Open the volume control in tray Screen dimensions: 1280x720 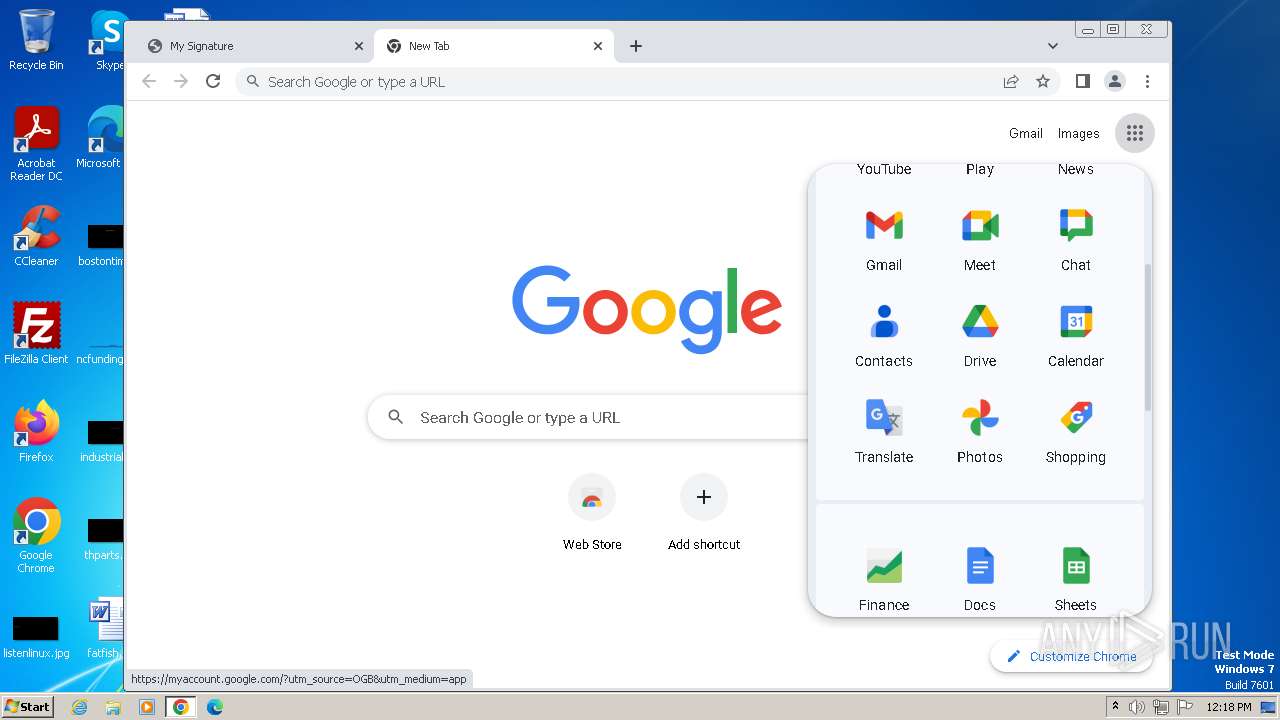pos(1137,707)
